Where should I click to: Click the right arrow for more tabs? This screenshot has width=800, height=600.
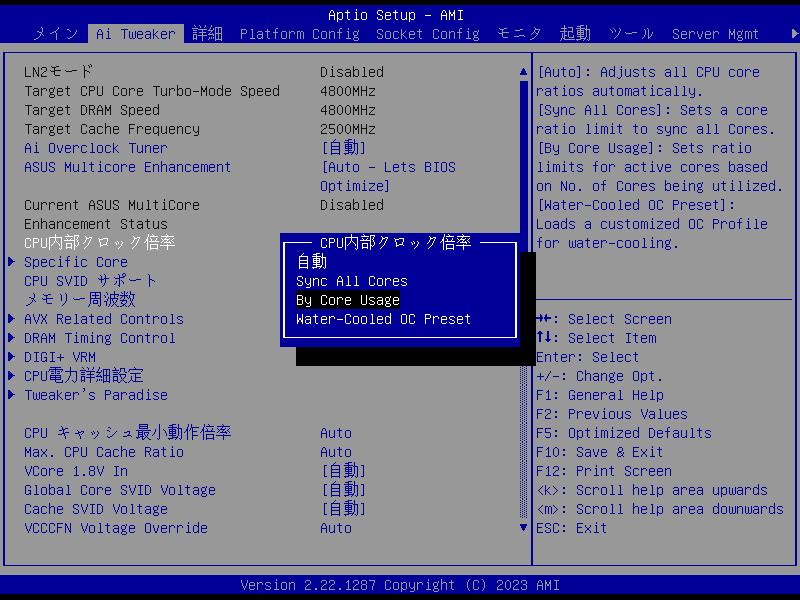tap(794, 34)
